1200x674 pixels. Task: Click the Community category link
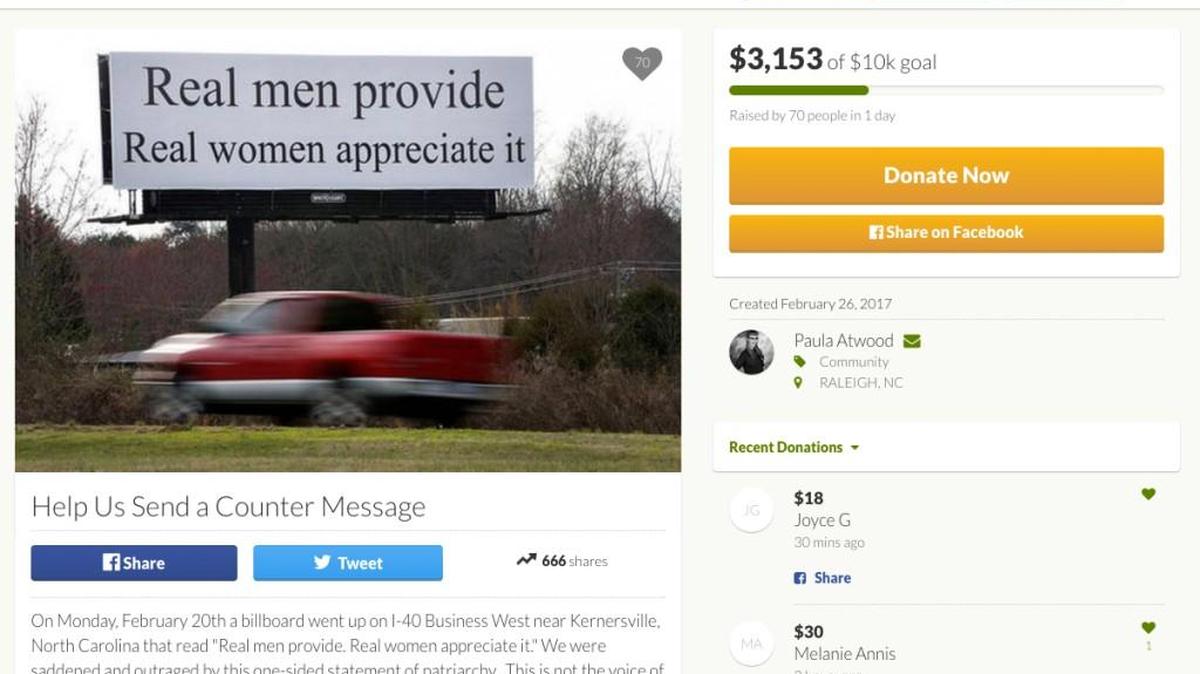point(853,362)
